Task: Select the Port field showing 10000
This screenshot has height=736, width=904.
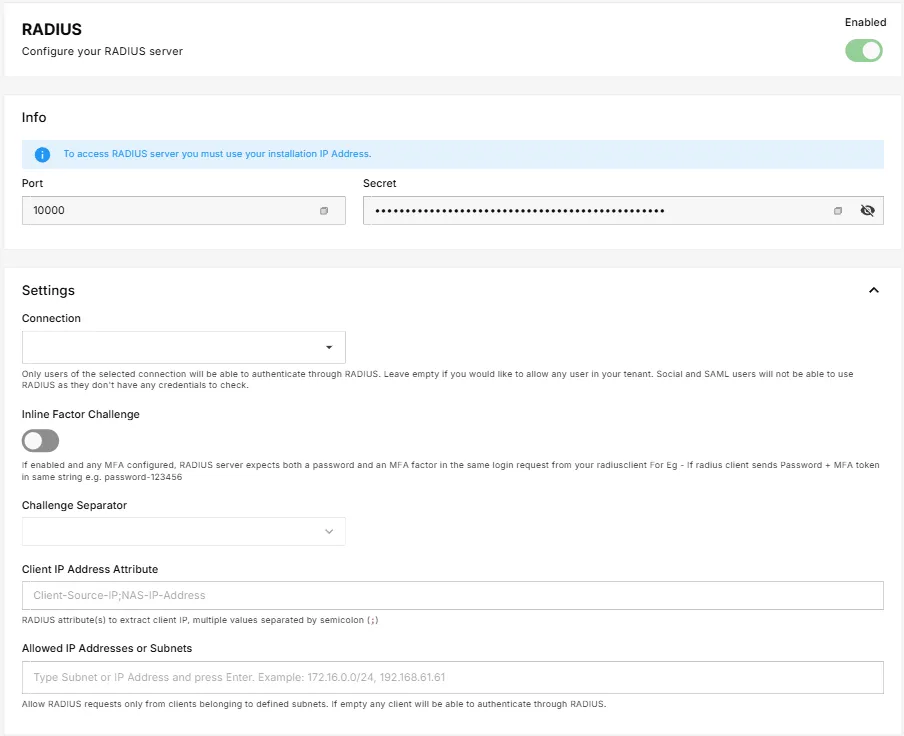Action: click(170, 211)
